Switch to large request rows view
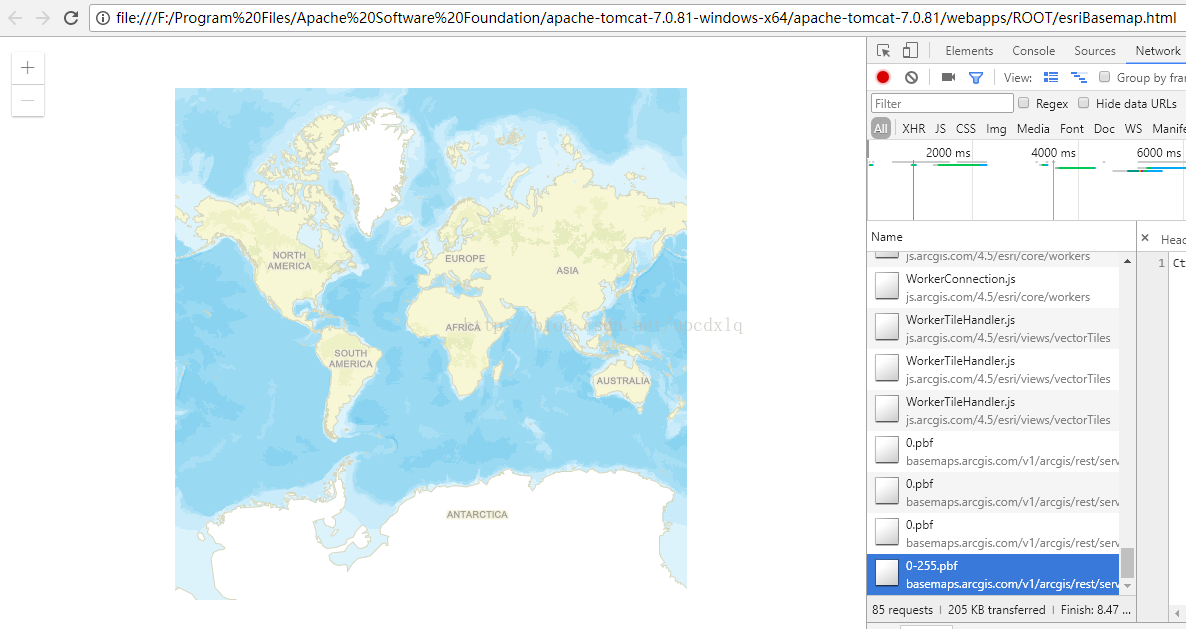The image size is (1186, 629). 1051,77
